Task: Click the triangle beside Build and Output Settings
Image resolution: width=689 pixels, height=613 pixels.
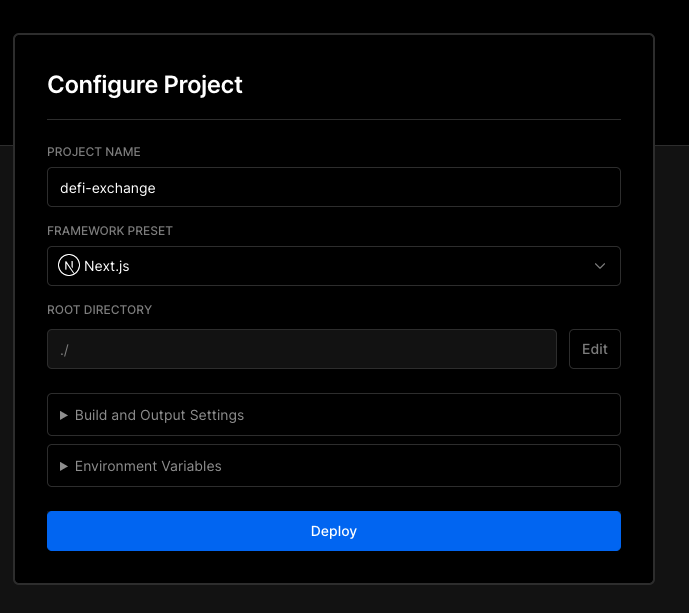Action: point(64,415)
